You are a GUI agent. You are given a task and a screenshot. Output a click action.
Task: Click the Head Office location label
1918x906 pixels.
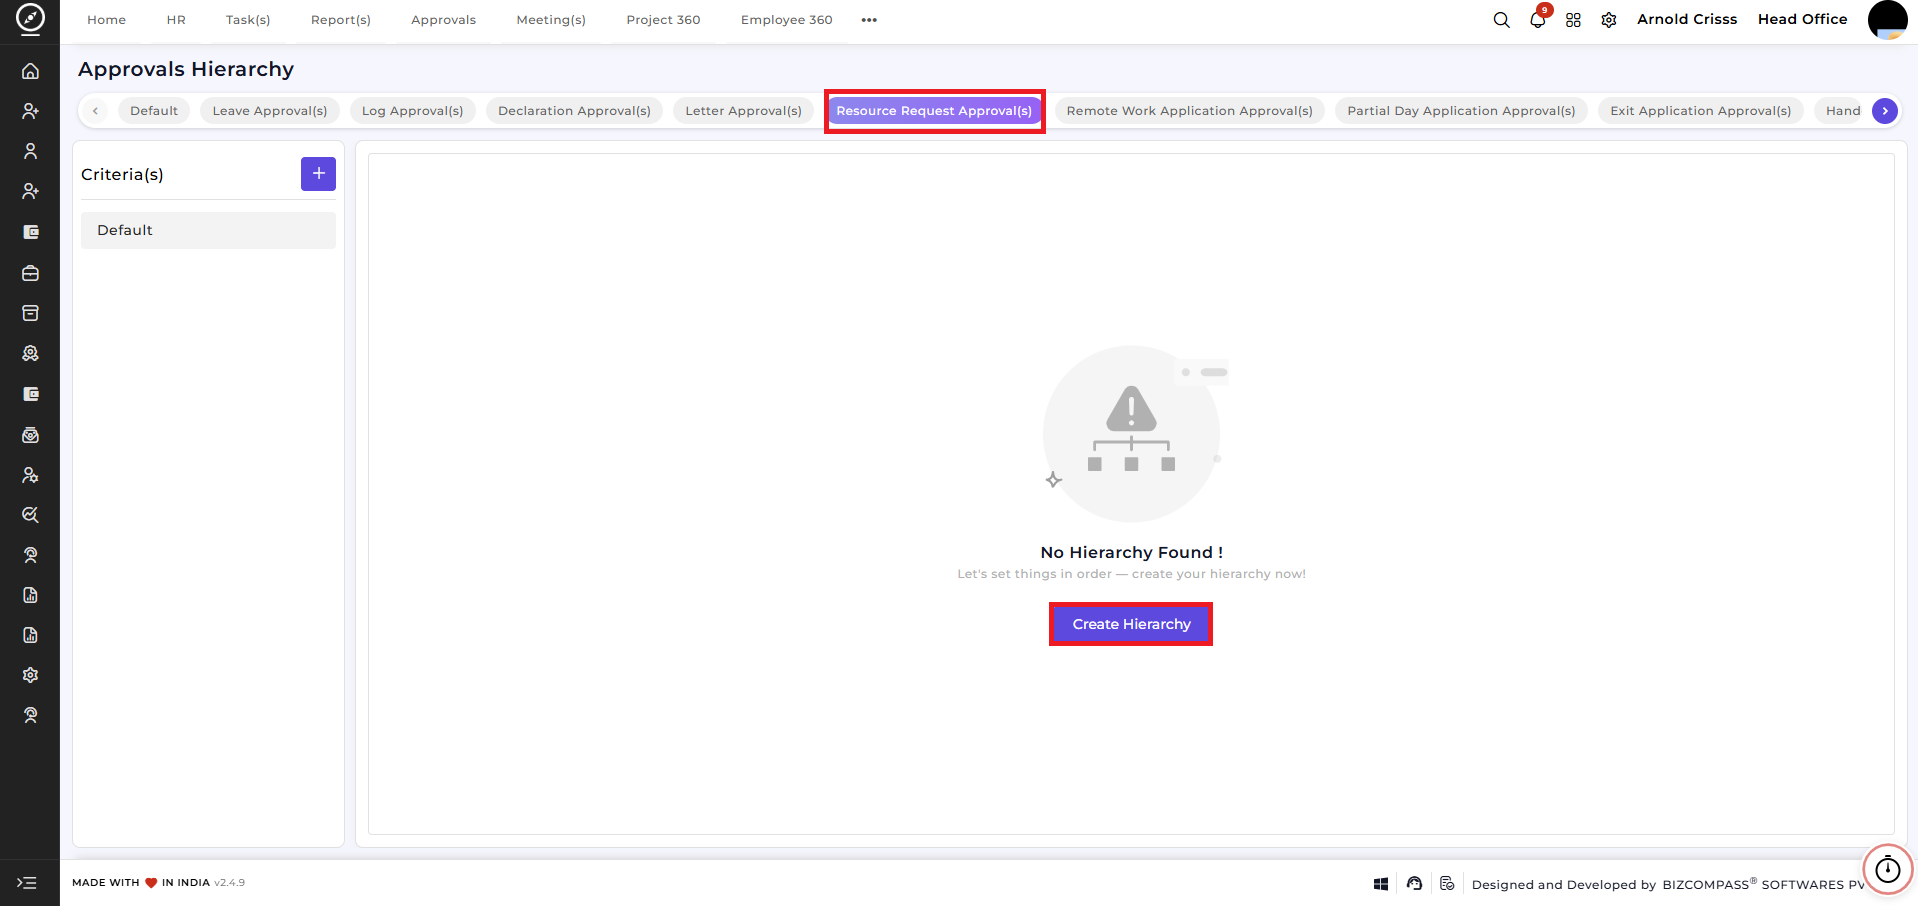[1802, 19]
